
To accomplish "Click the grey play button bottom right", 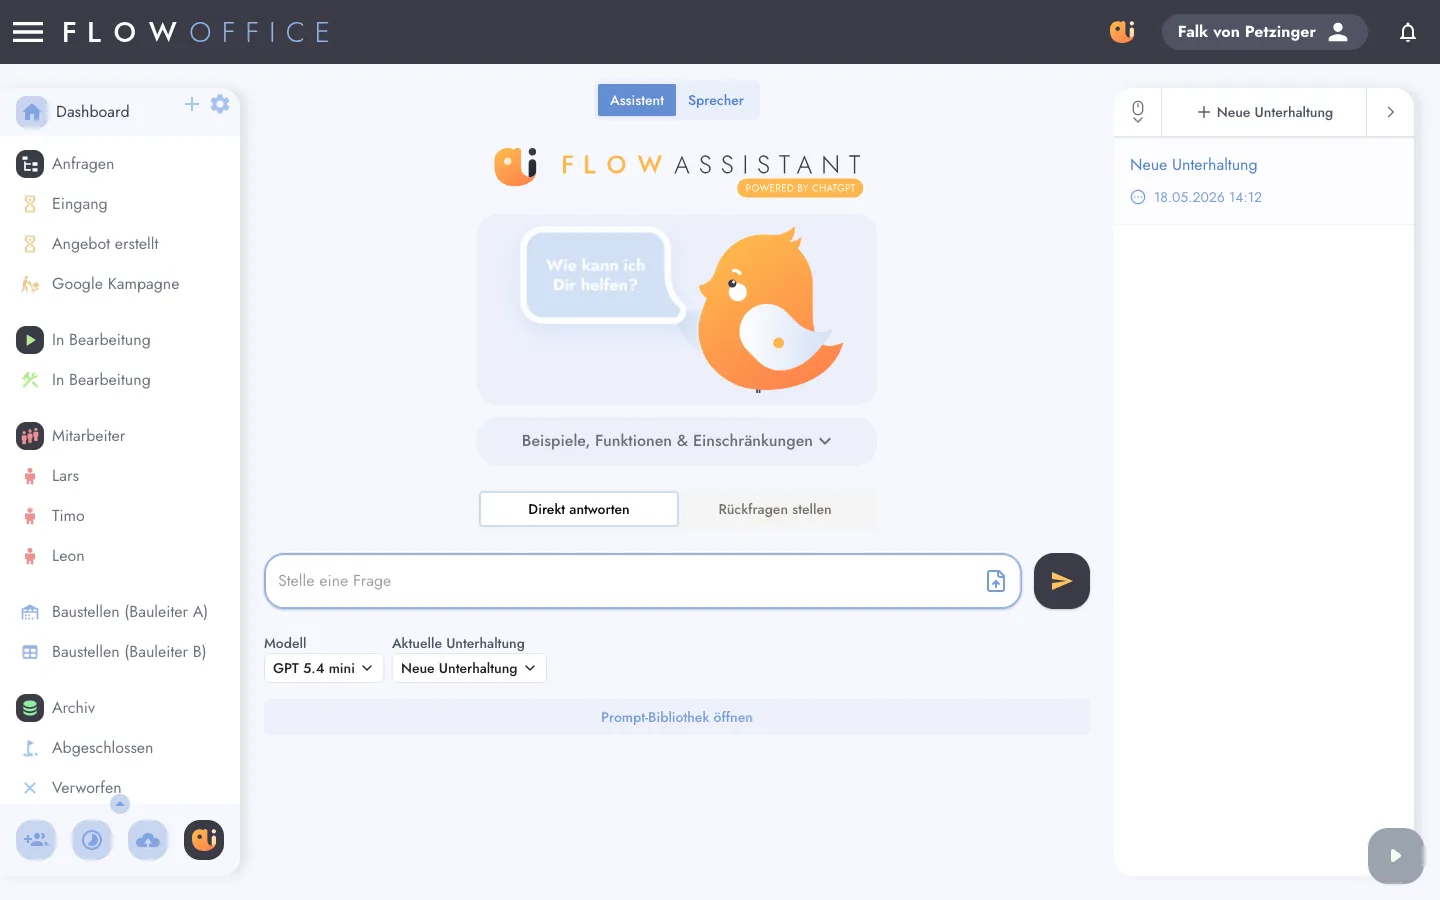I will tap(1396, 856).
